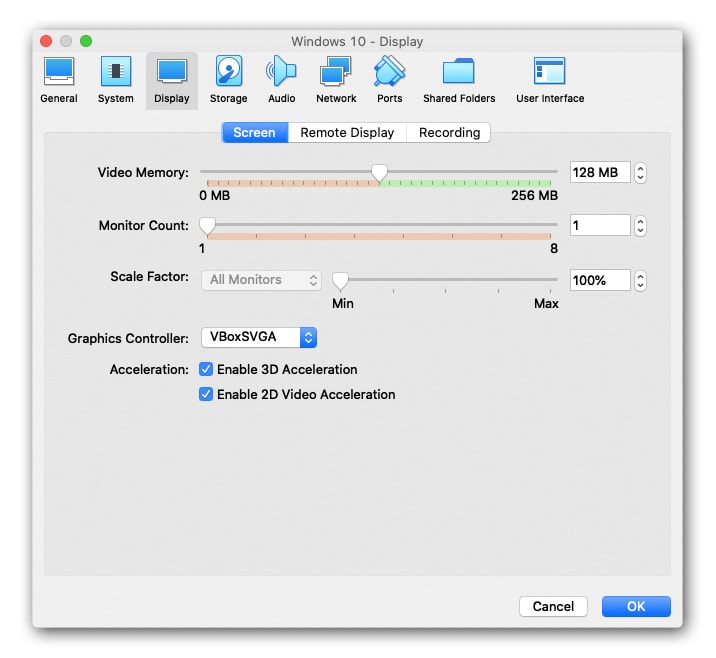Disable 3D Acceleration checkbox
This screenshot has width=716, height=658.
(206, 369)
